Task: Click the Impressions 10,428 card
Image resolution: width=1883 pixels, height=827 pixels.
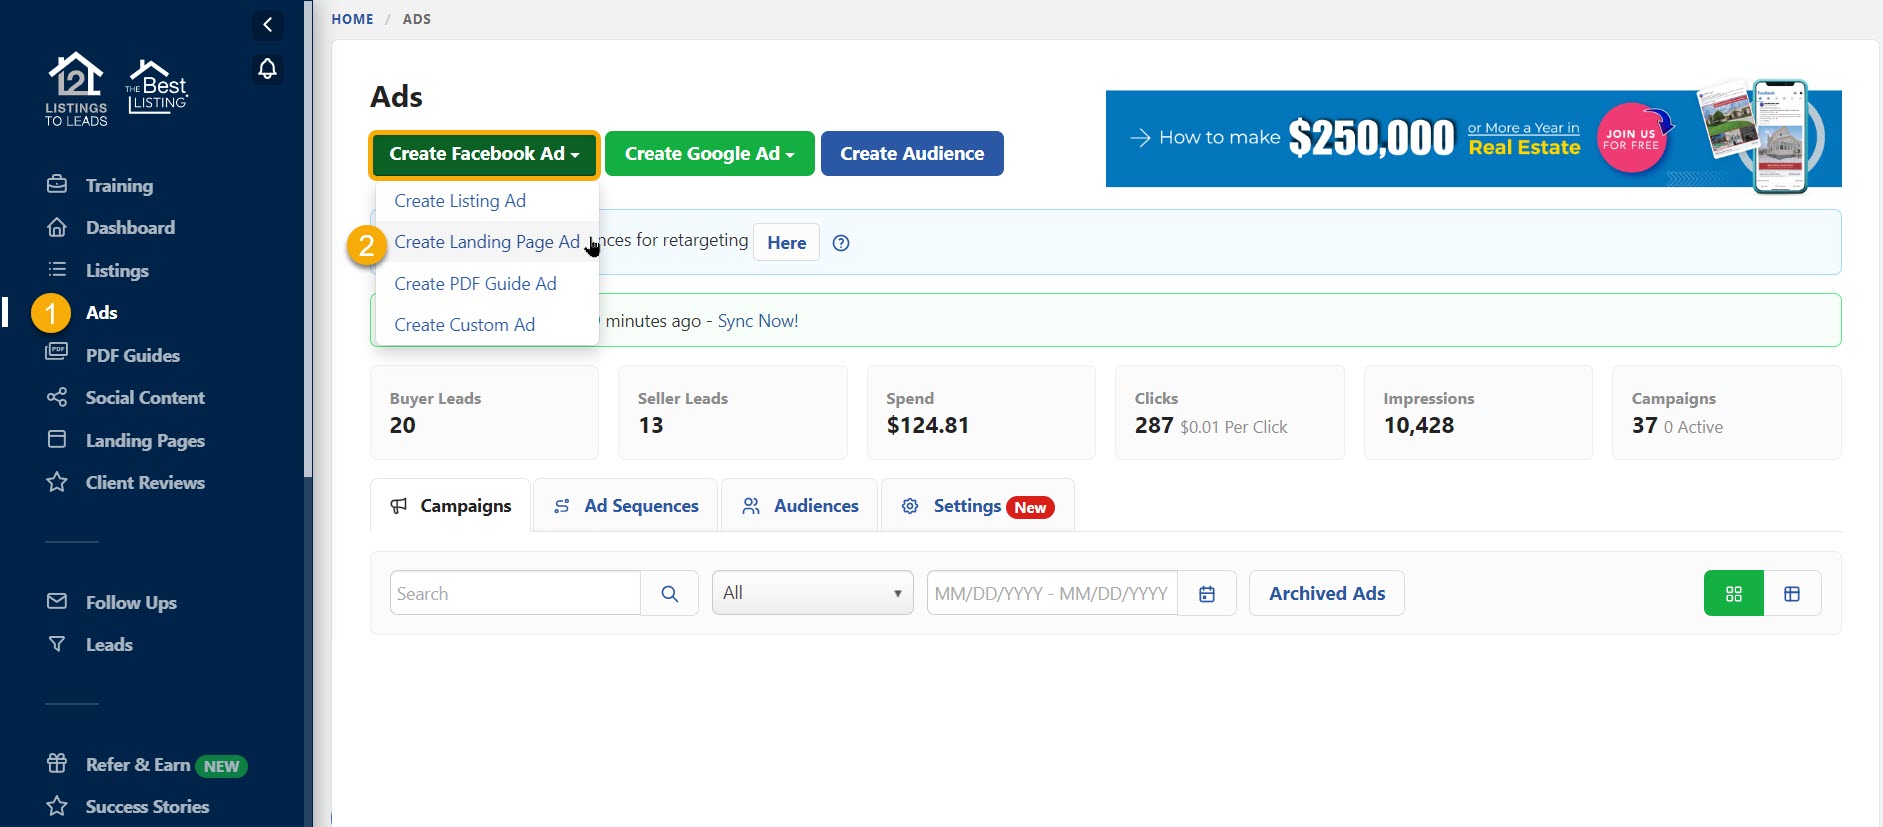Action: coord(1478,412)
